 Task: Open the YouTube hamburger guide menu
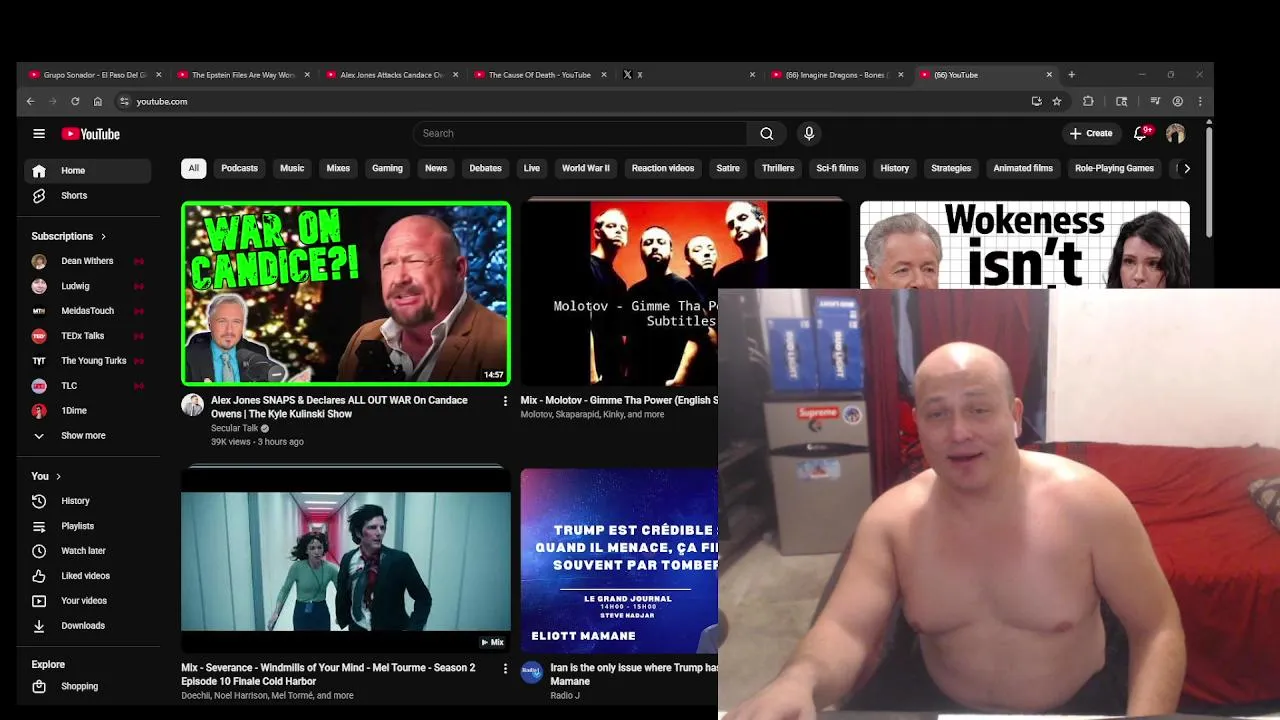coord(39,133)
